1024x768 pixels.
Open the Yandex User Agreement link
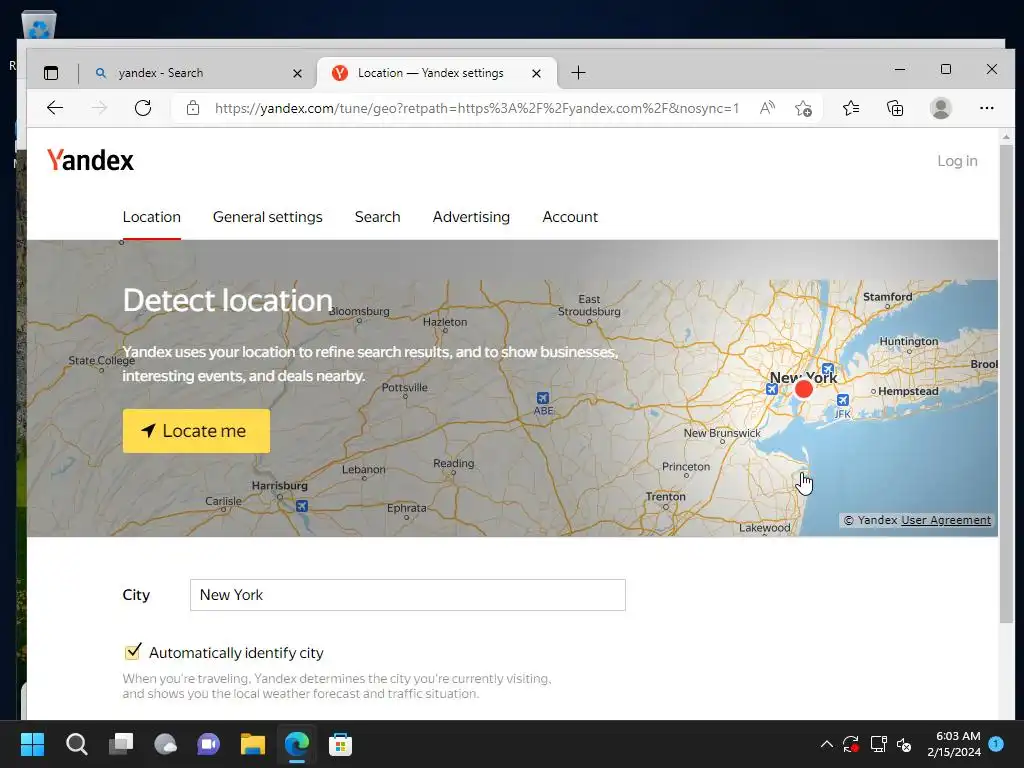tap(946, 520)
